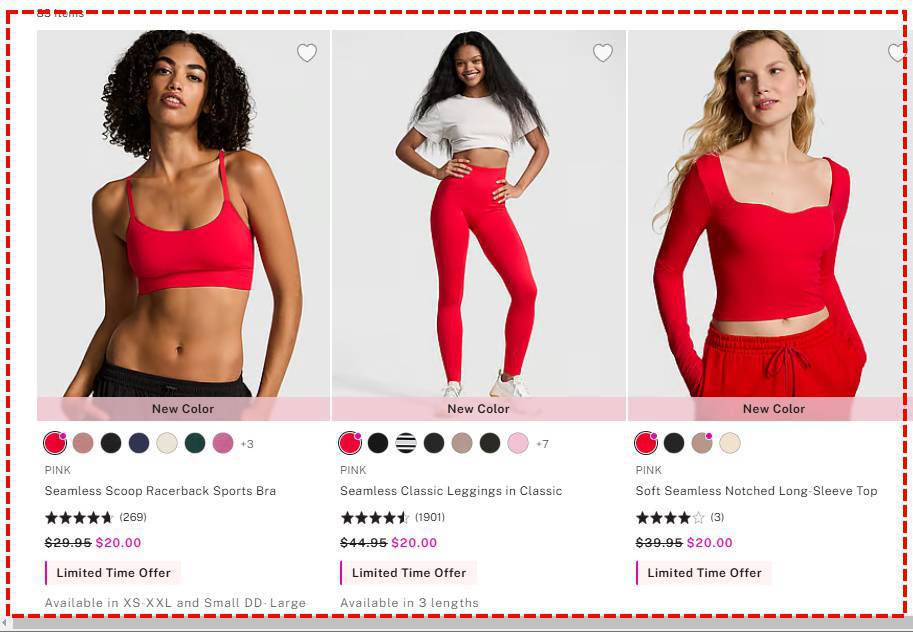Select navy swatch for the Sports Bra
This screenshot has width=913, height=632.
(139, 443)
